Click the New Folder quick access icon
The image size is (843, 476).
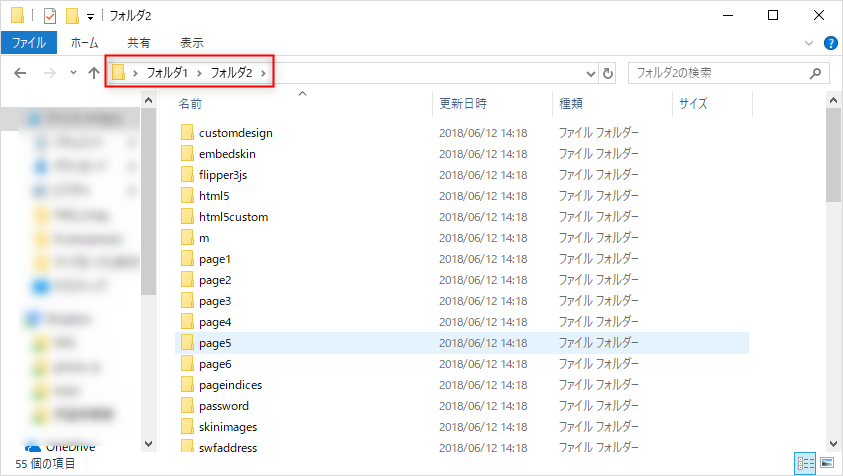(73, 16)
